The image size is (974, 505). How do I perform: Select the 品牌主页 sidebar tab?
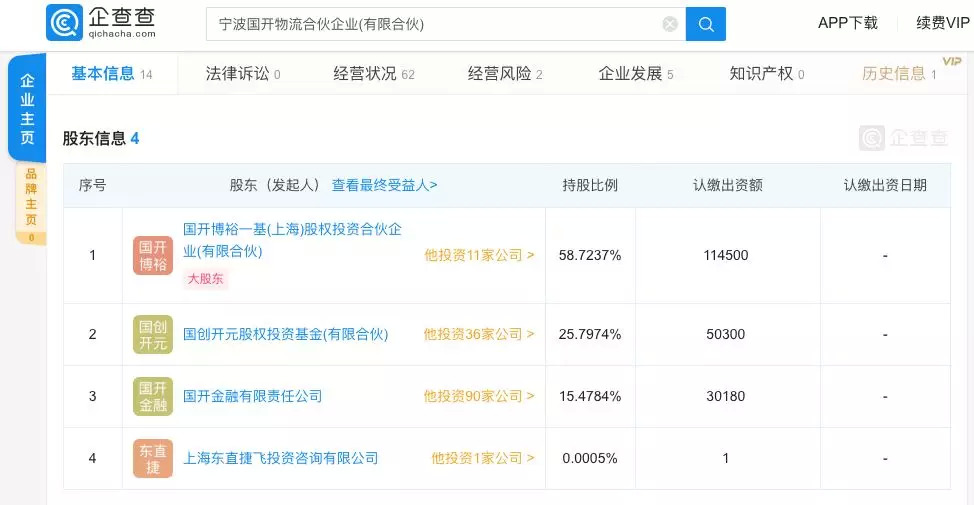tap(31, 204)
